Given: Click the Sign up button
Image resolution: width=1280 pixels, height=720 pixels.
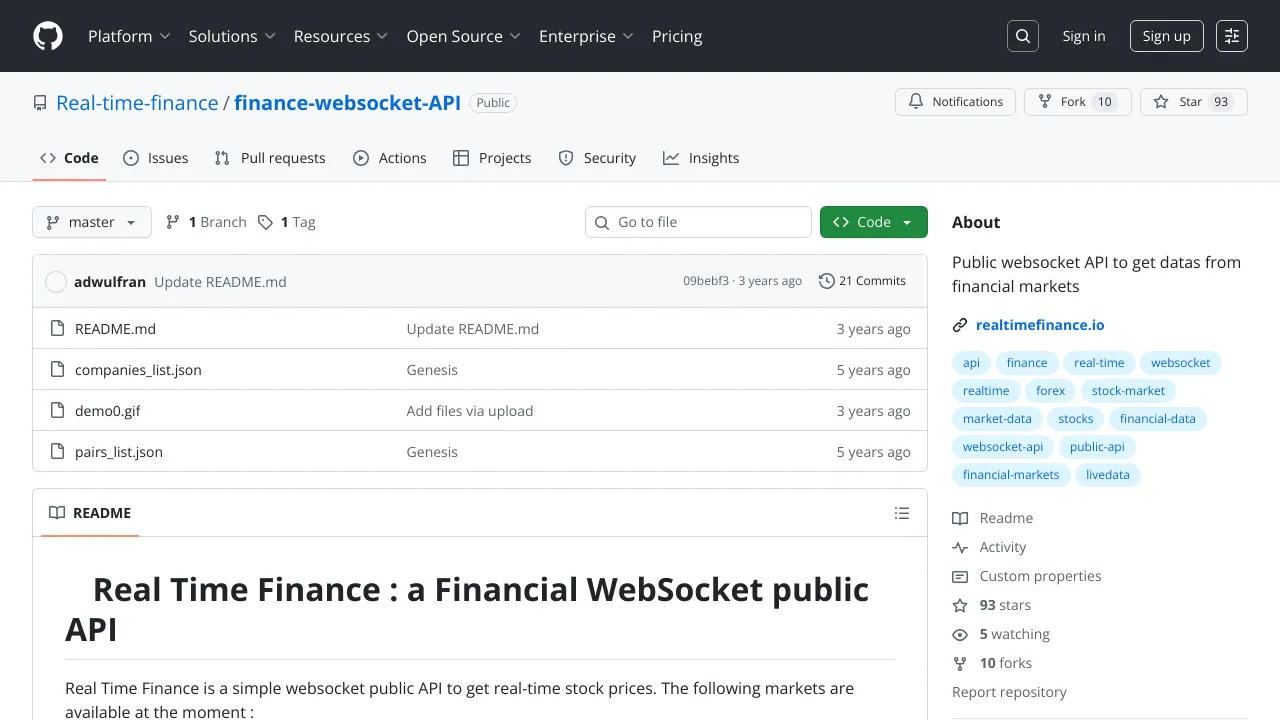Looking at the screenshot, I should 1167,36.
